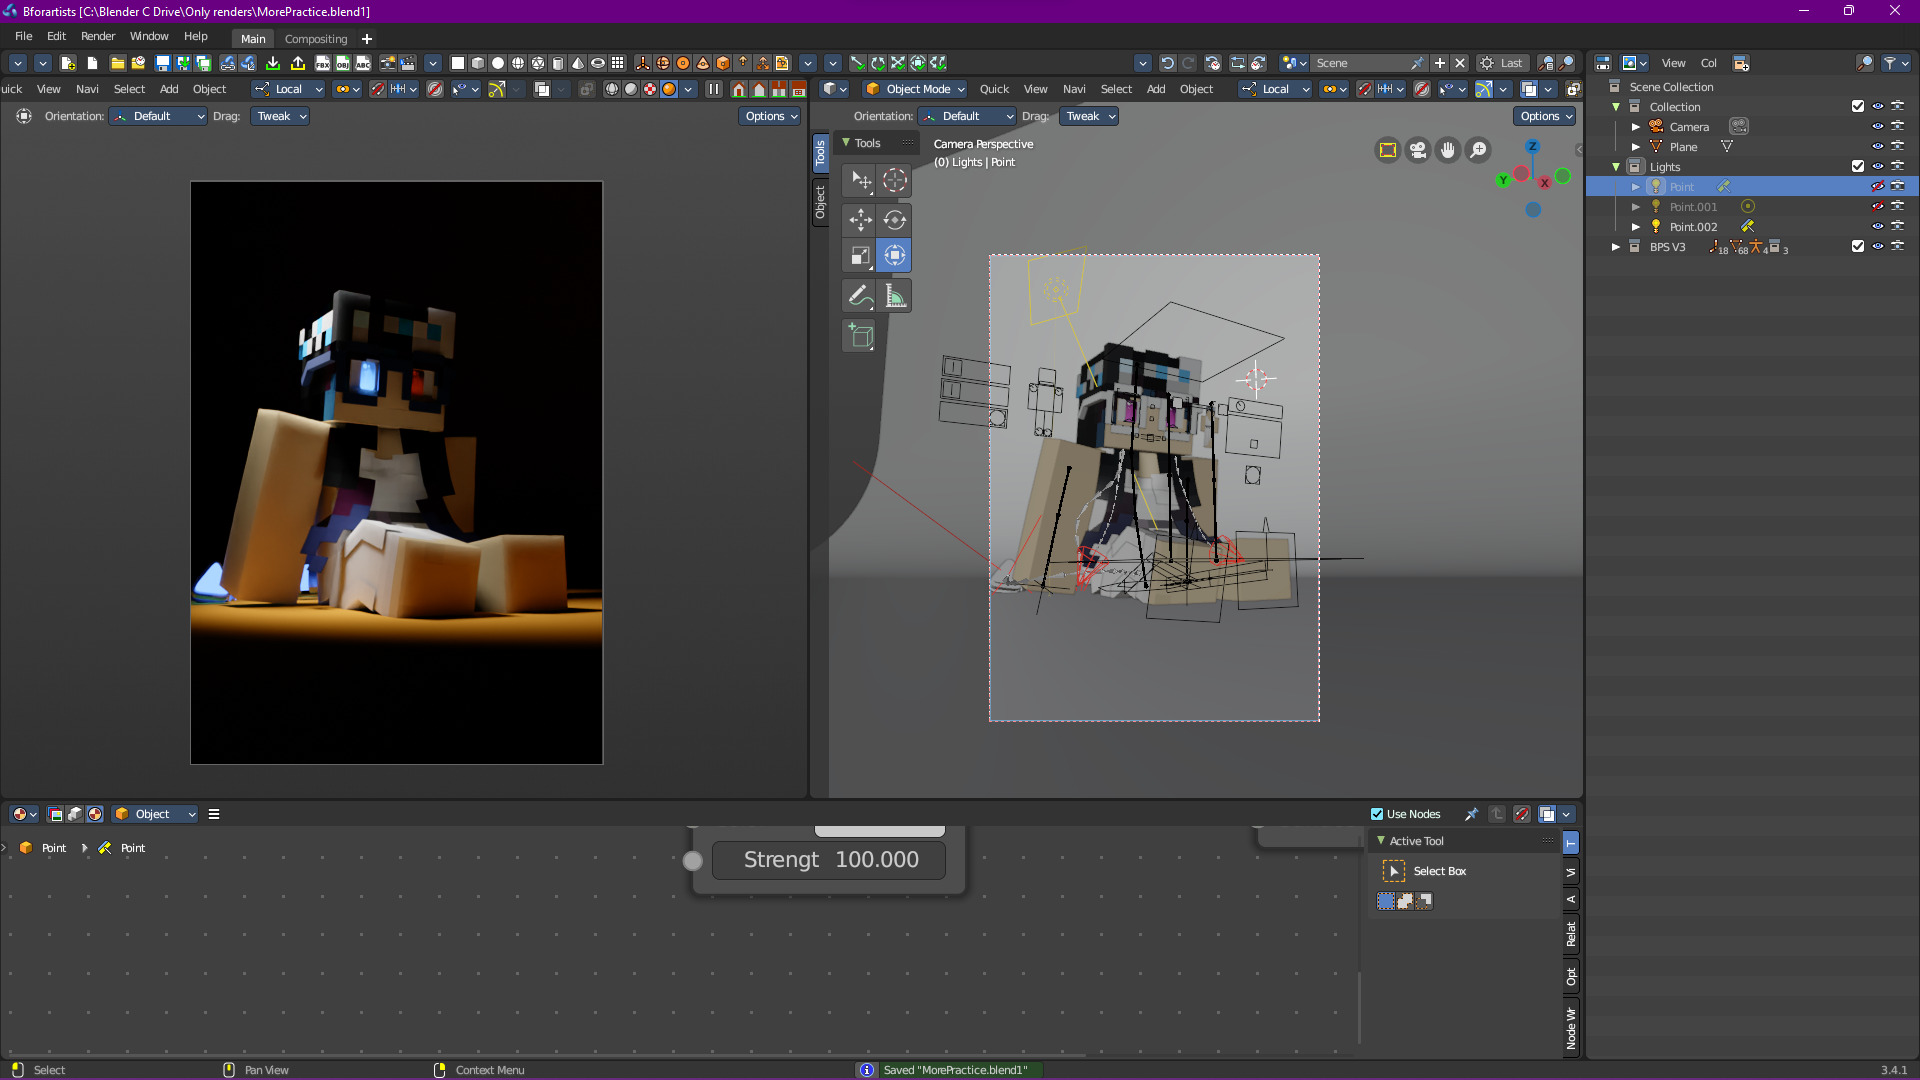
Task: Adjust the Strength 100.000 slider field
Action: [x=829, y=860]
